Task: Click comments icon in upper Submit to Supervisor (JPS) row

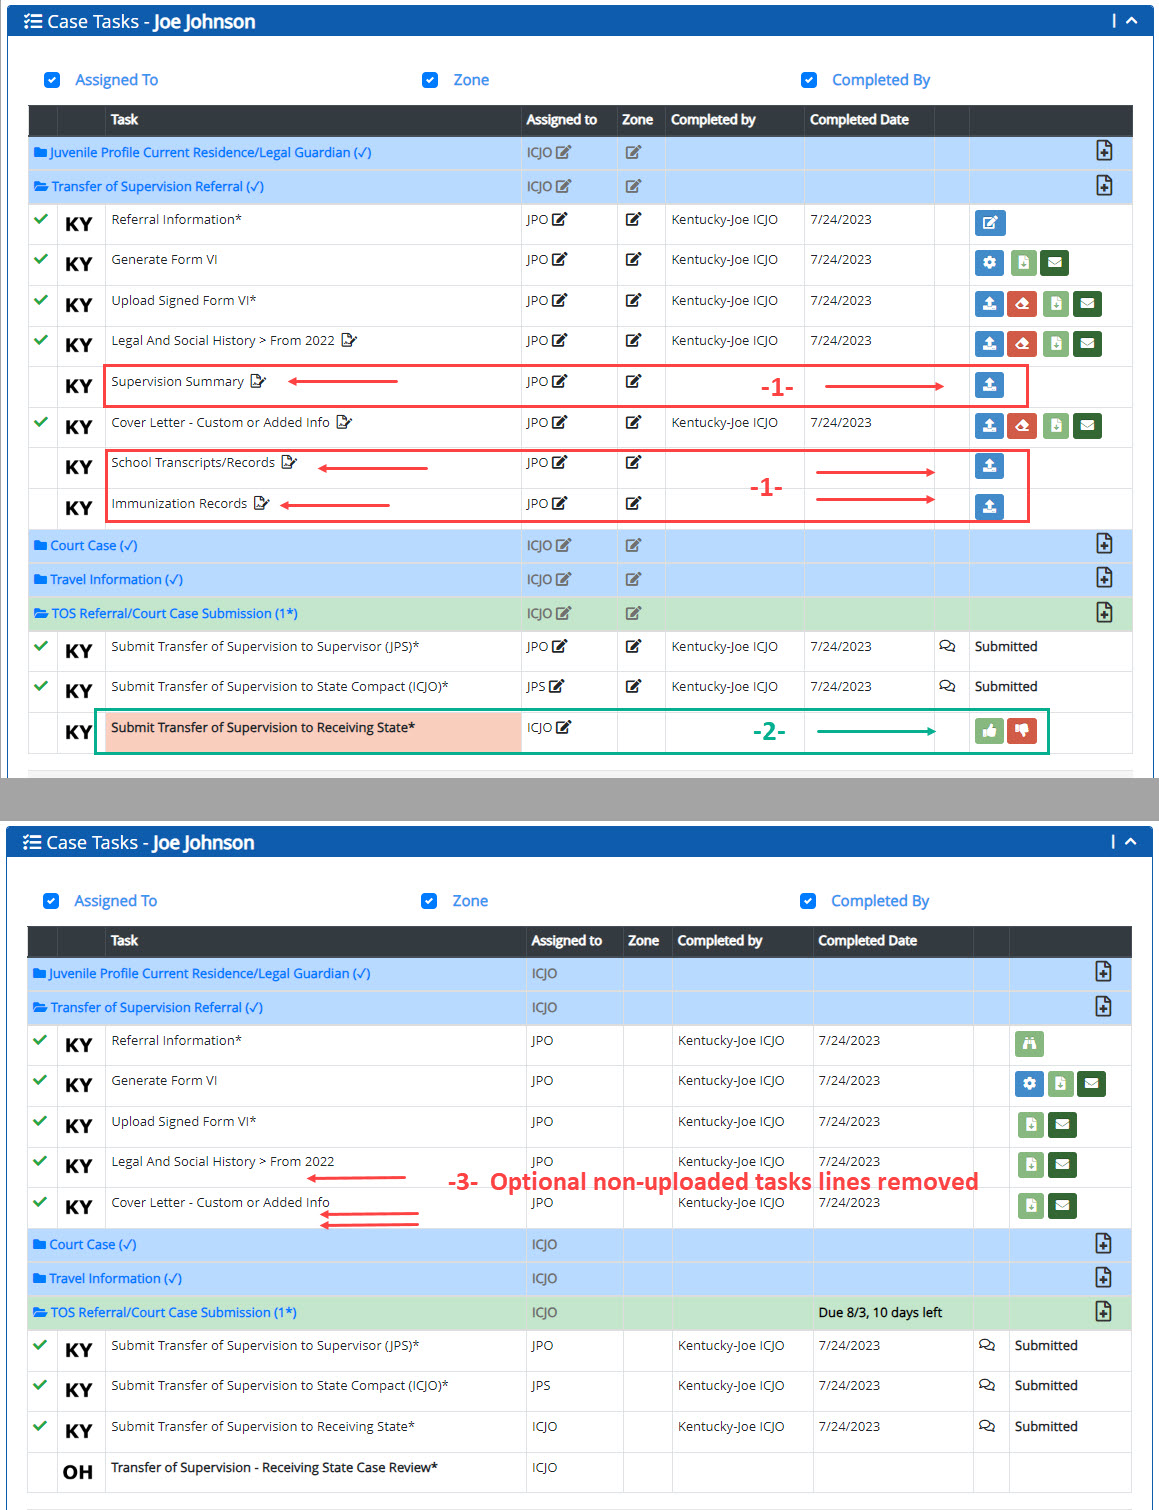Action: (x=947, y=646)
